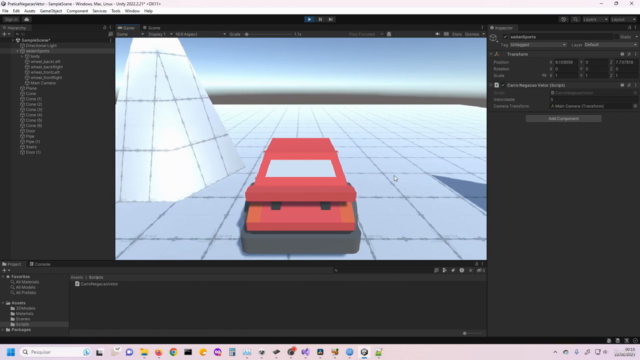Image resolution: width=640 pixels, height=360 pixels.
Task: Select Main Camera in Hierarchy
Action: (x=43, y=83)
